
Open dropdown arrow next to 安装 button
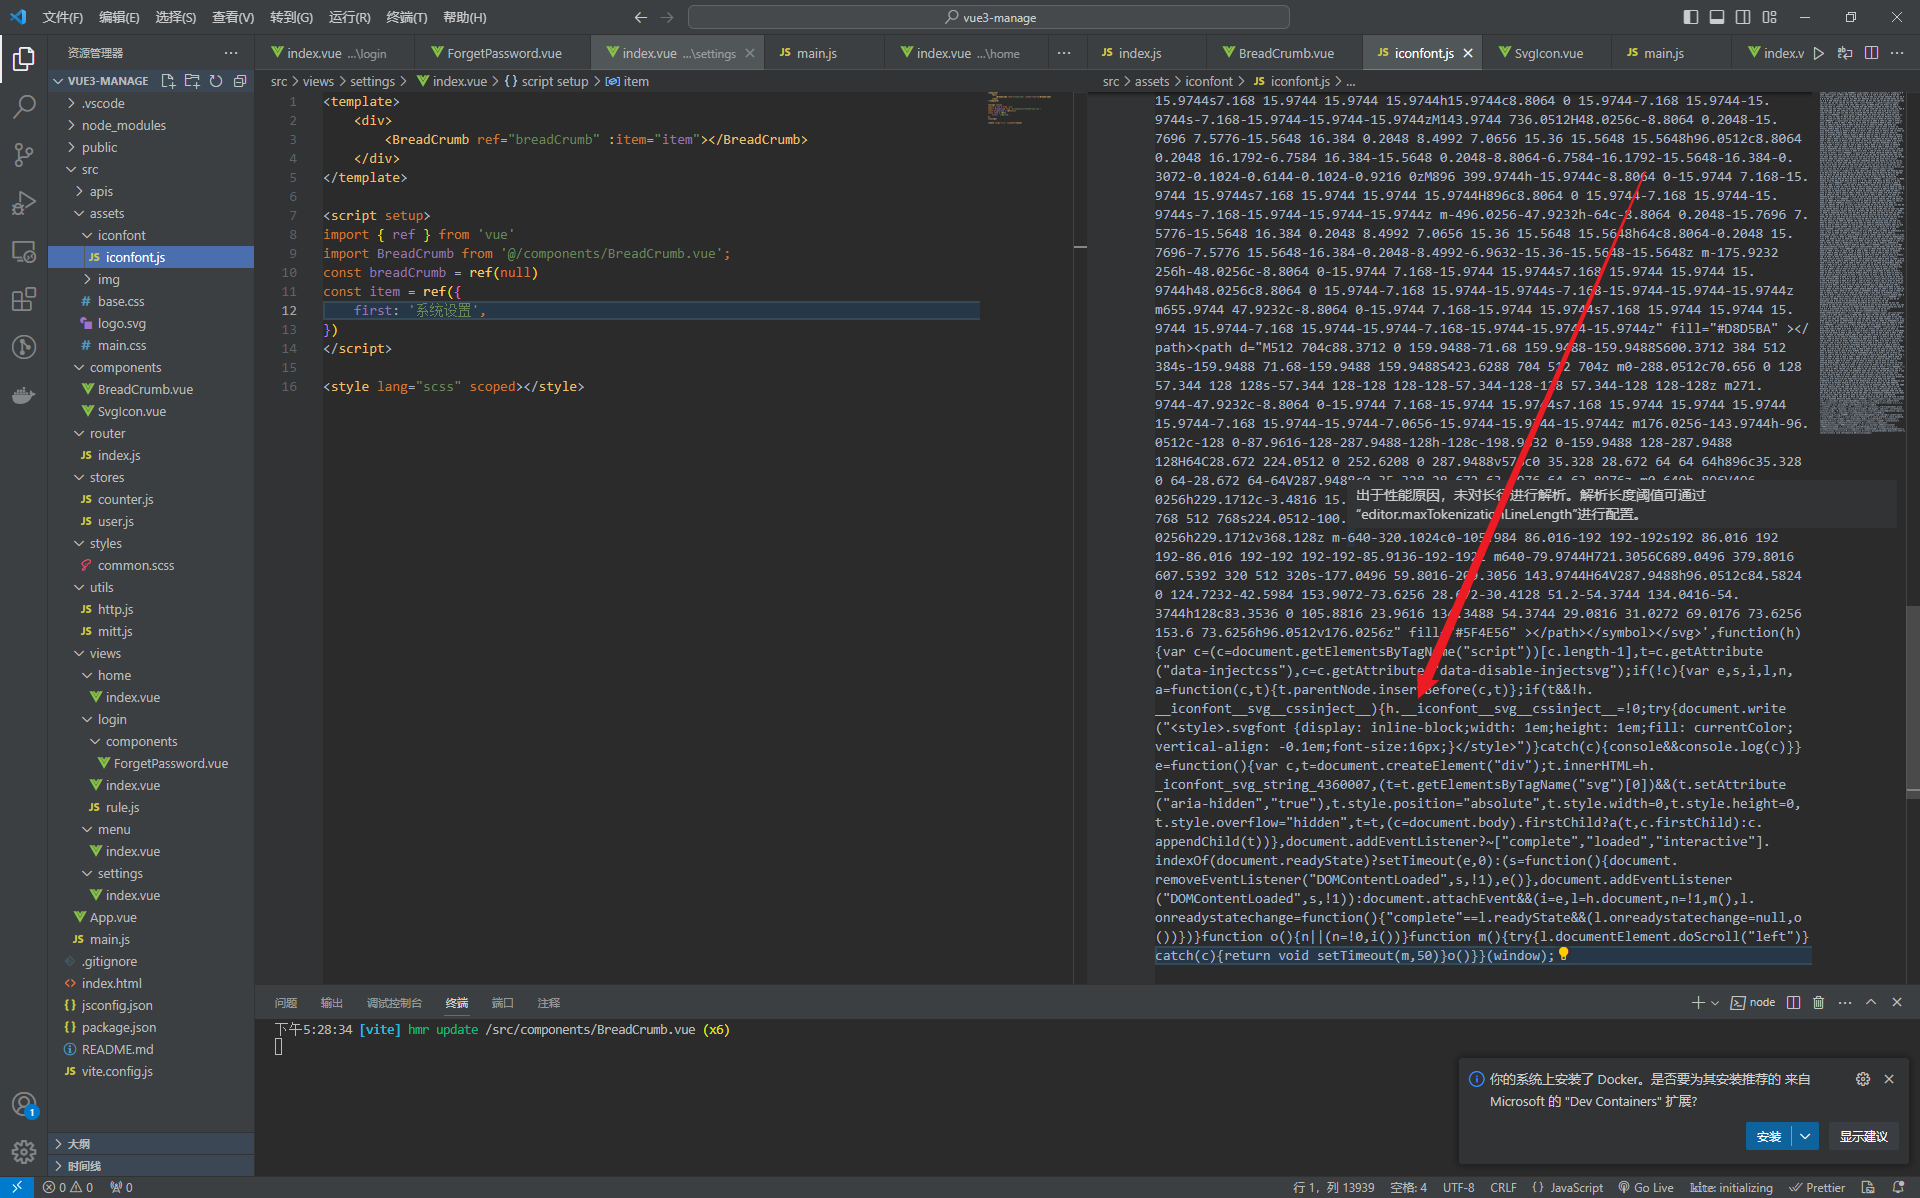pos(1805,1136)
